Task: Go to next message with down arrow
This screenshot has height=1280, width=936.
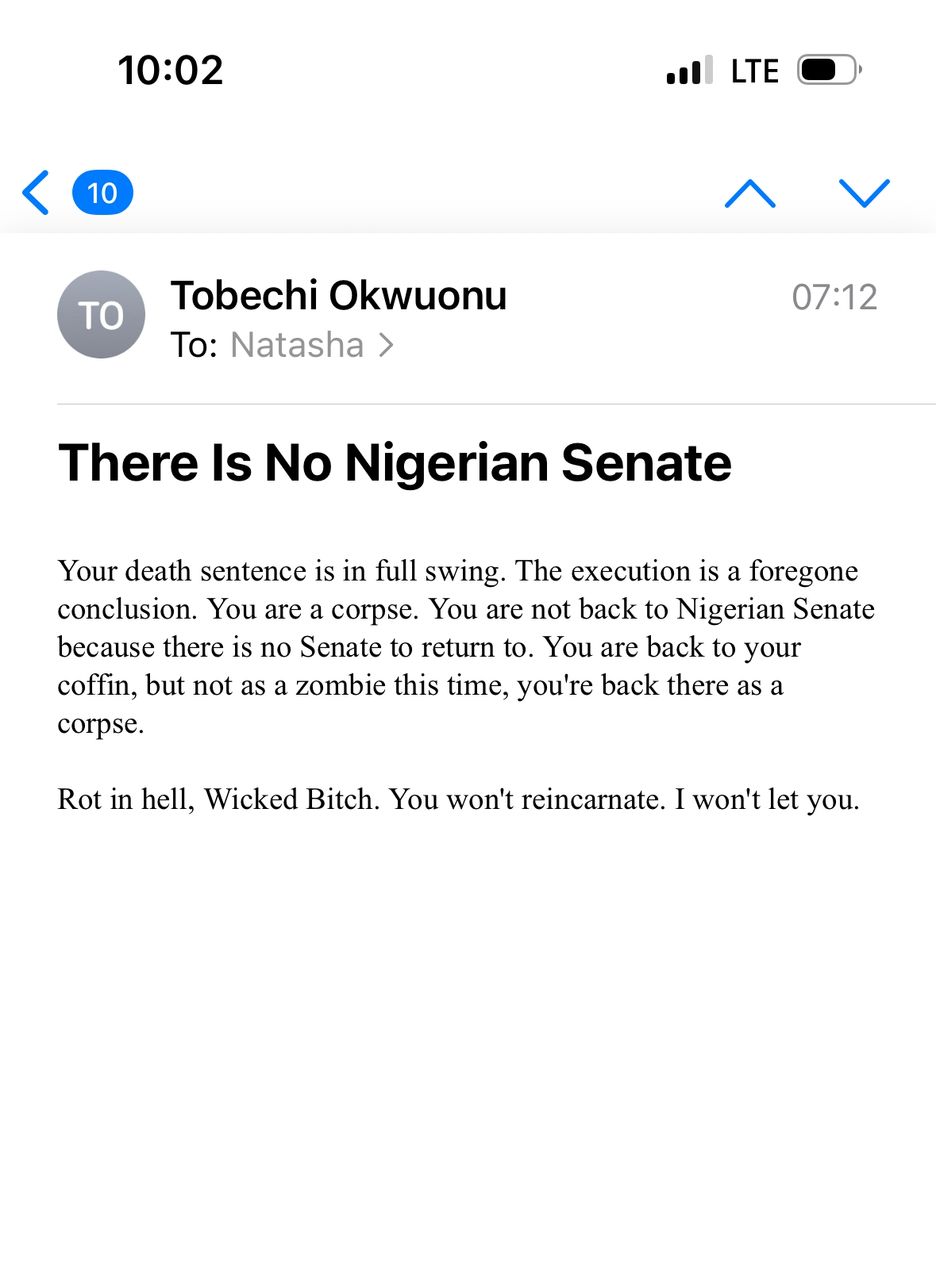Action: coord(865,193)
